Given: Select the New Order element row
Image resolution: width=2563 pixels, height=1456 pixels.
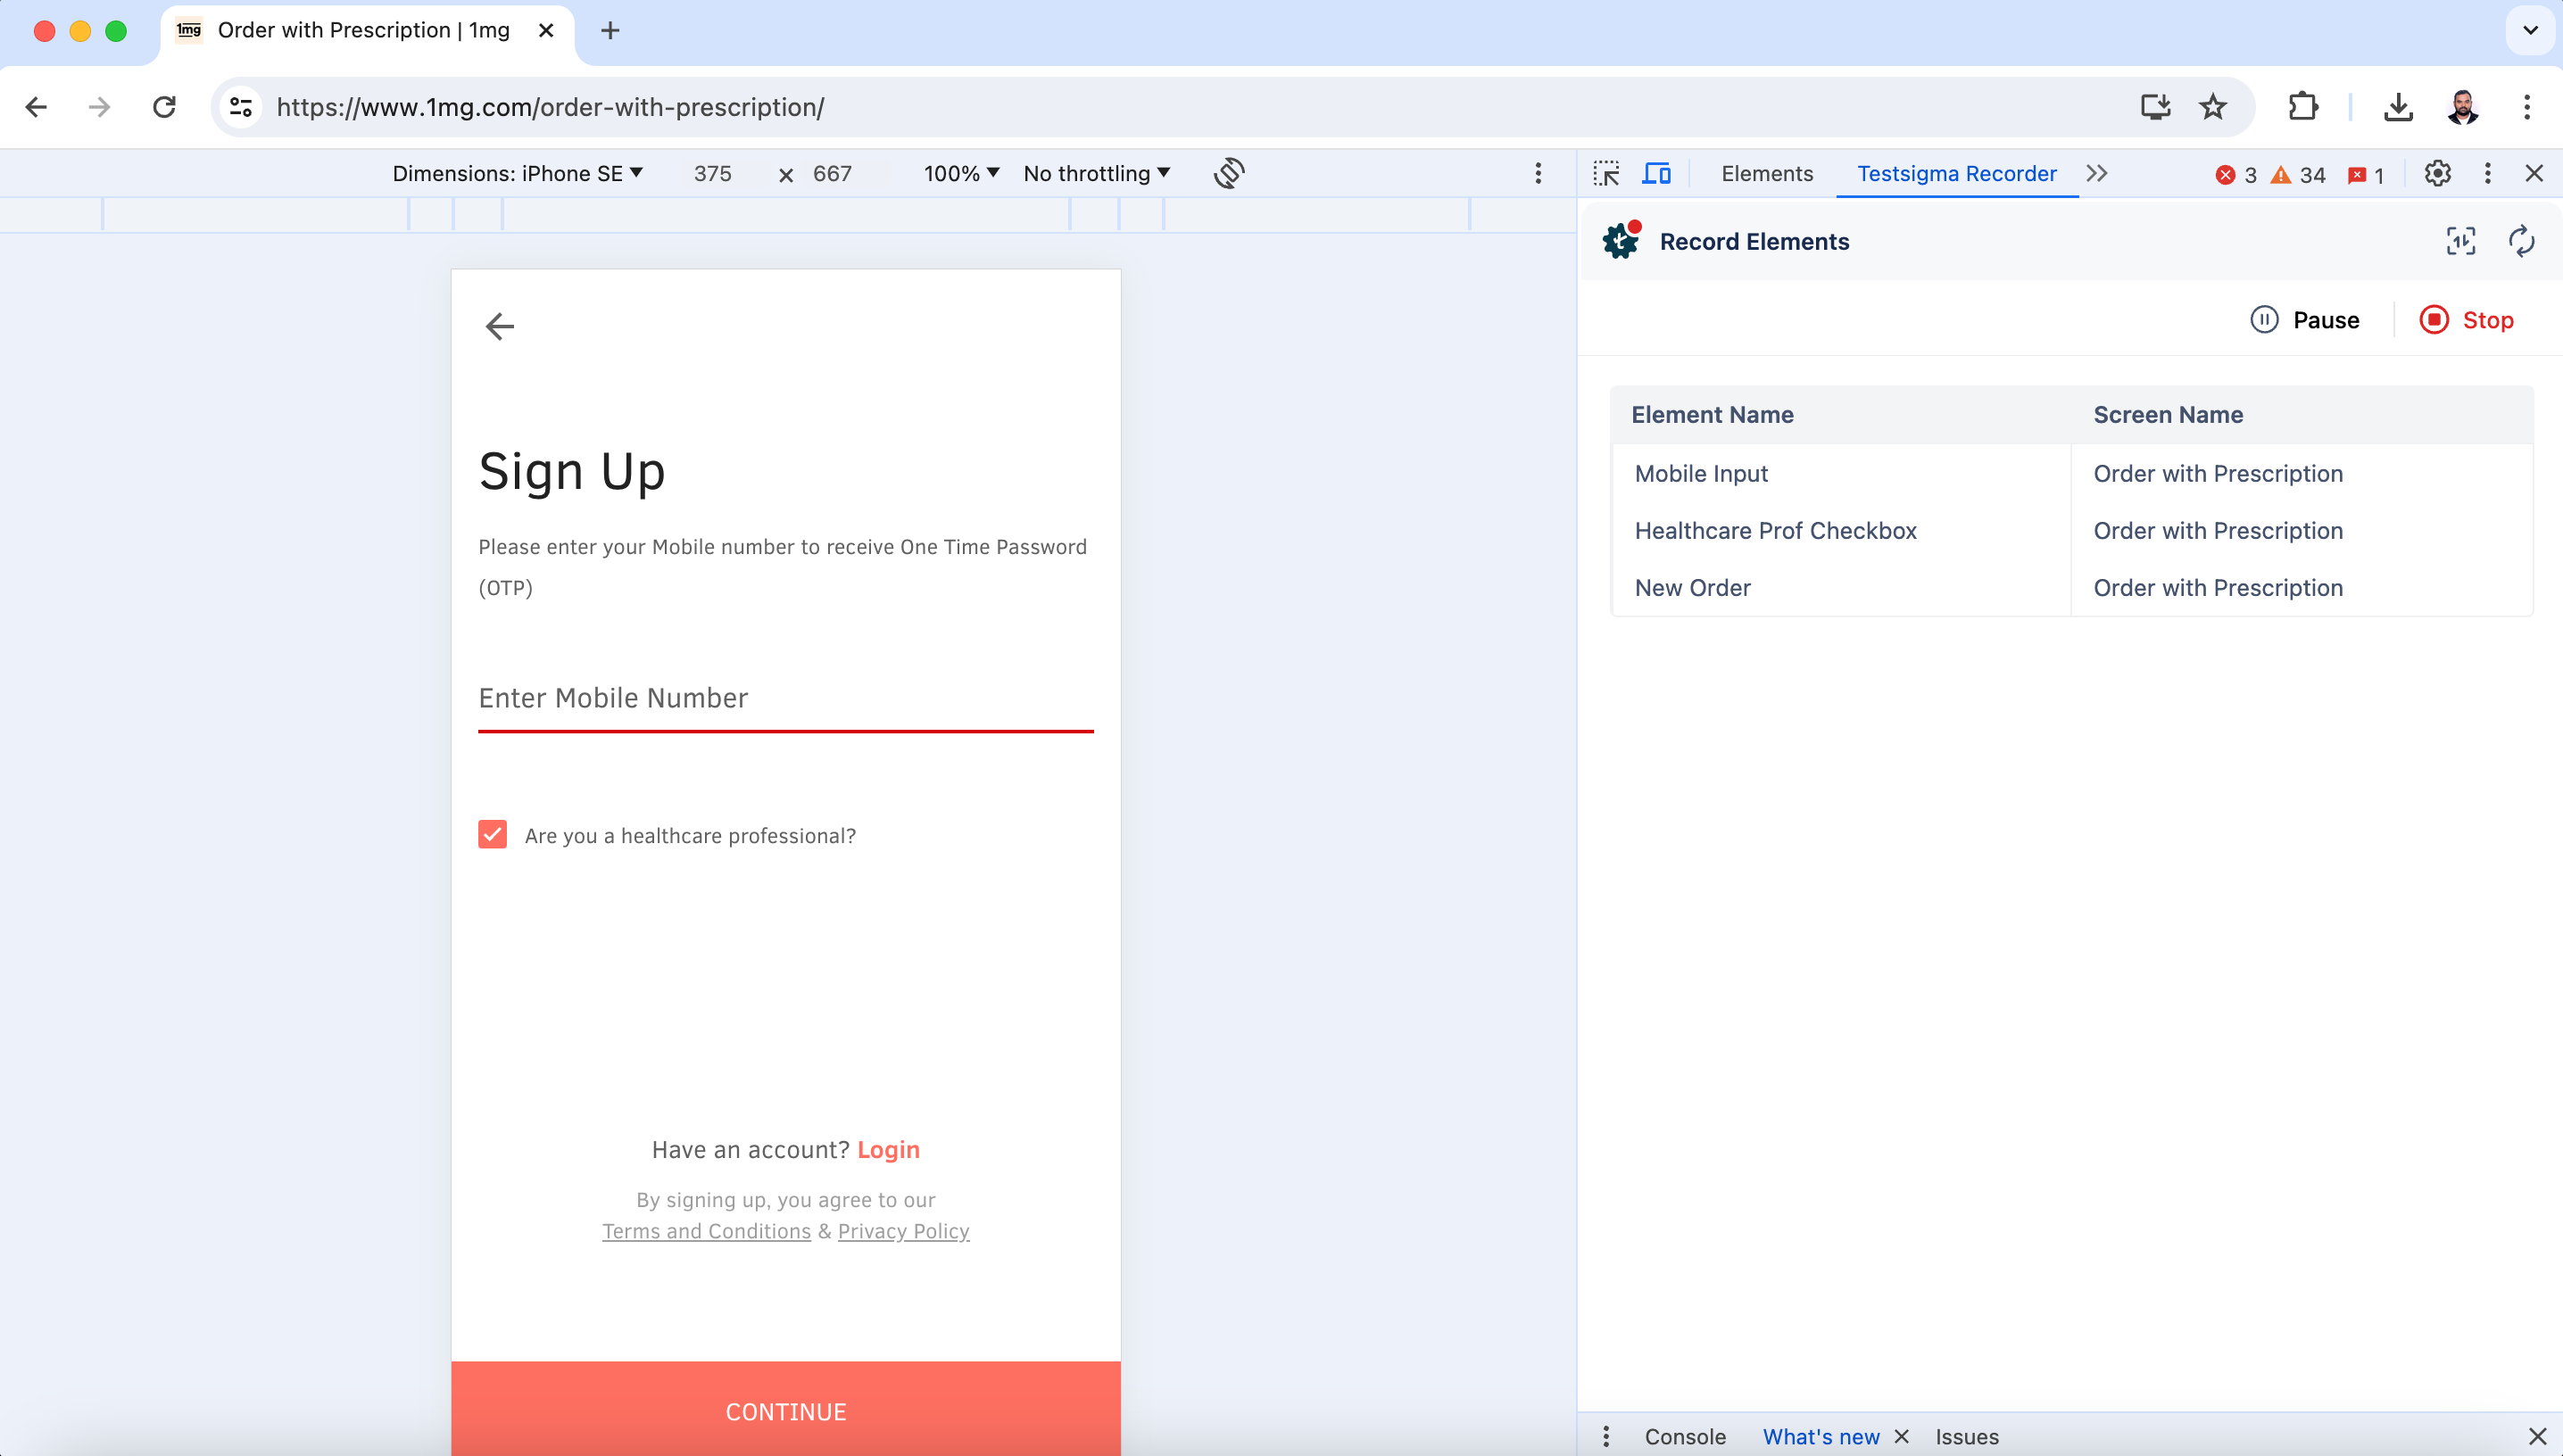Looking at the screenshot, I should pyautogui.click(x=2072, y=587).
